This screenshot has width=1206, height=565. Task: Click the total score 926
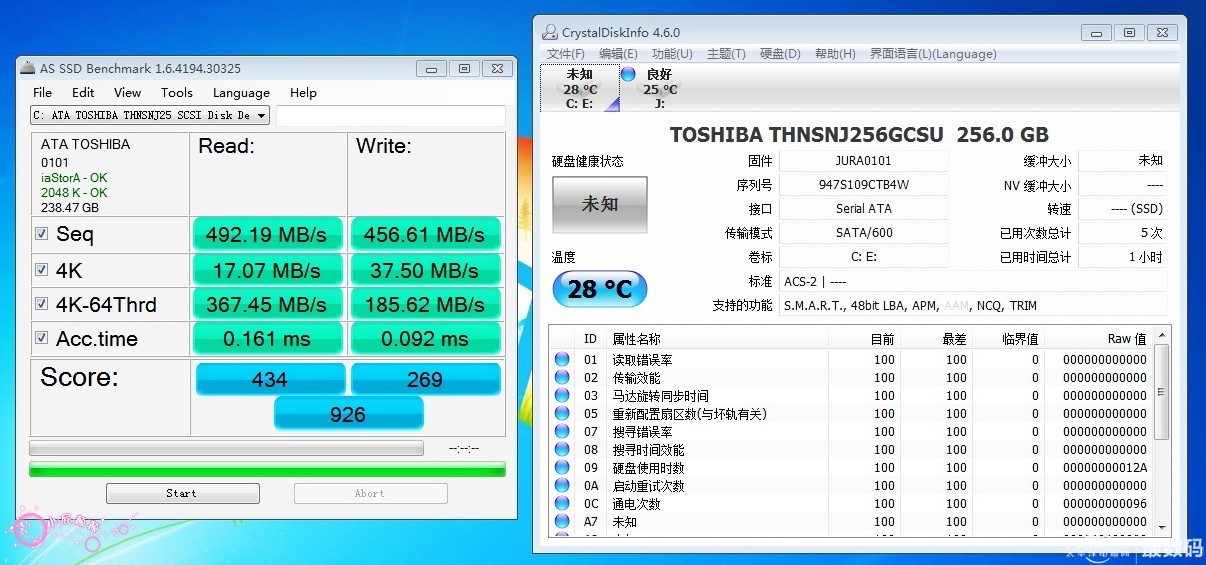[348, 414]
